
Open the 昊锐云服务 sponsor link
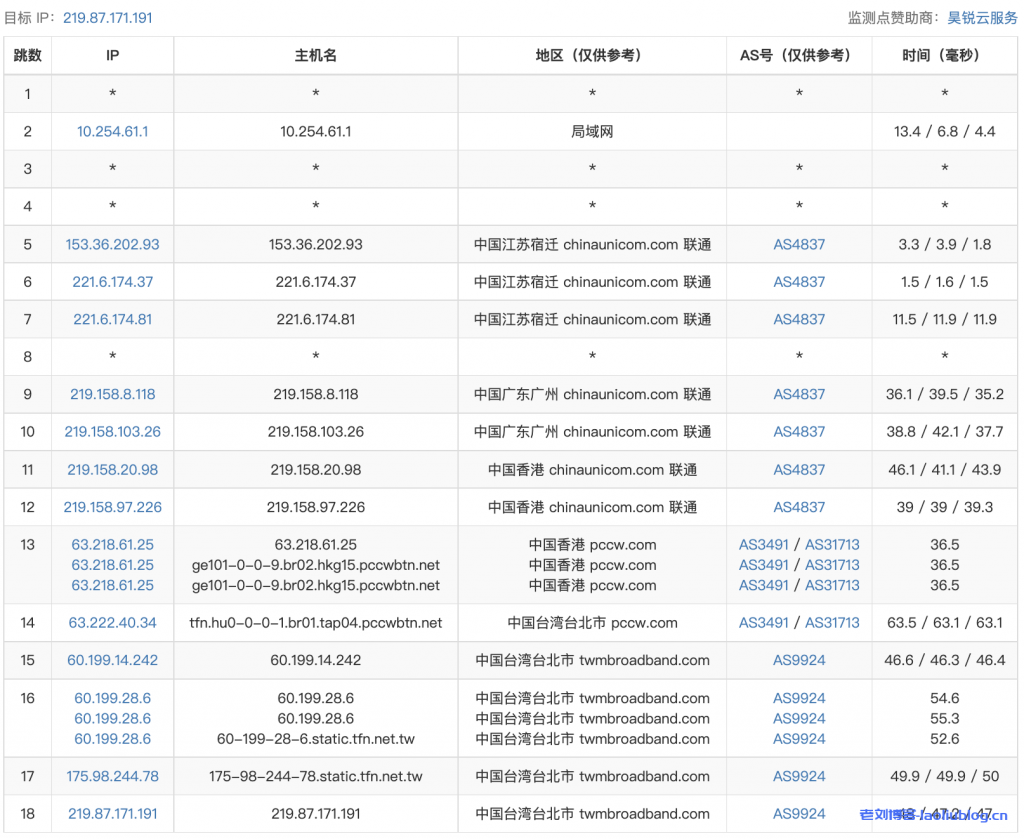982,18
